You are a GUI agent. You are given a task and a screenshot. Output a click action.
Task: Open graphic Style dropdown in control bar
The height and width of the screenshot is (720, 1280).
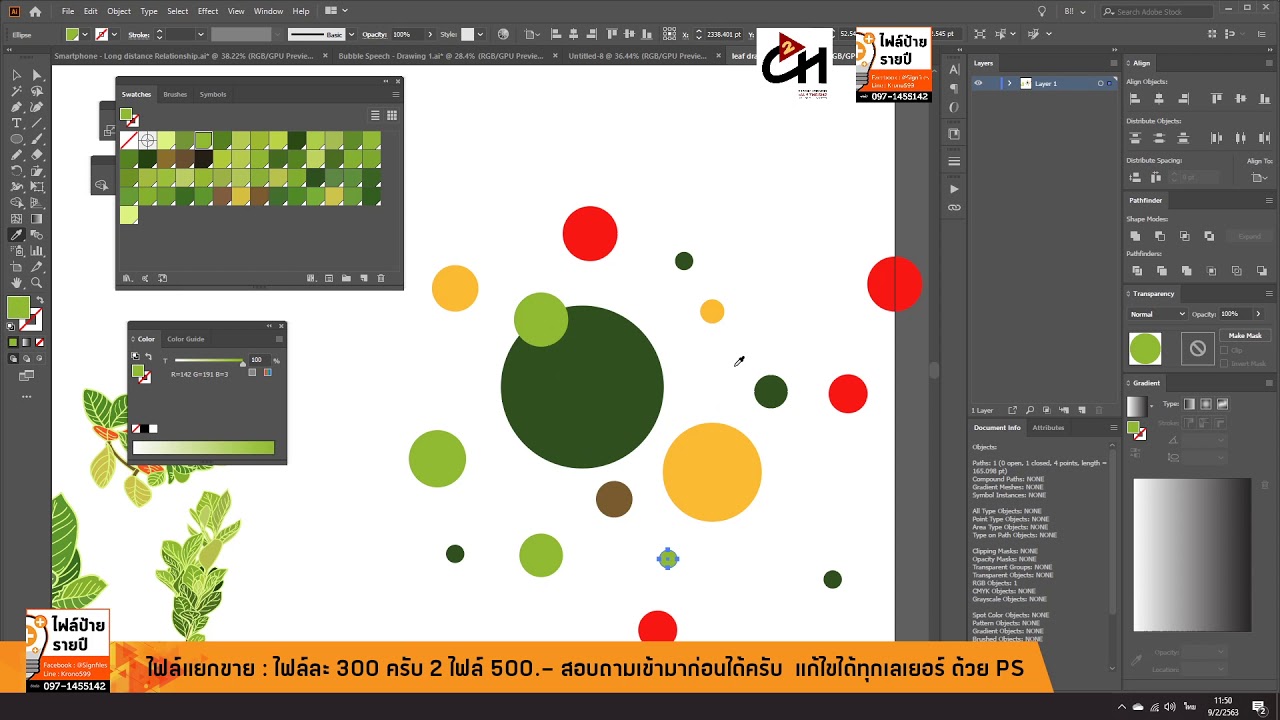click(481, 34)
